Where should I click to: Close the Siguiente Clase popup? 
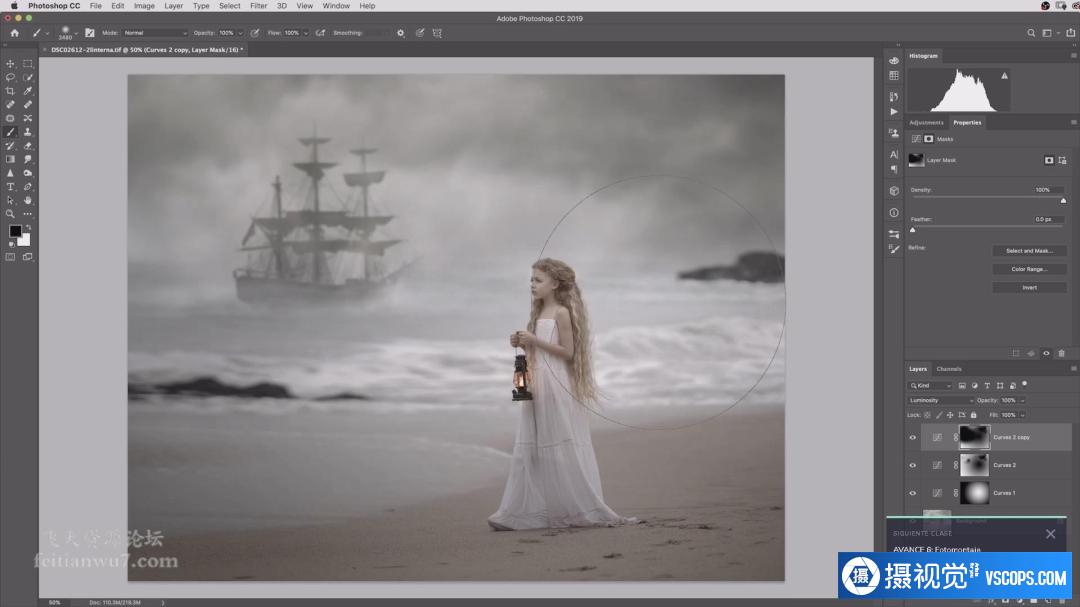1050,534
